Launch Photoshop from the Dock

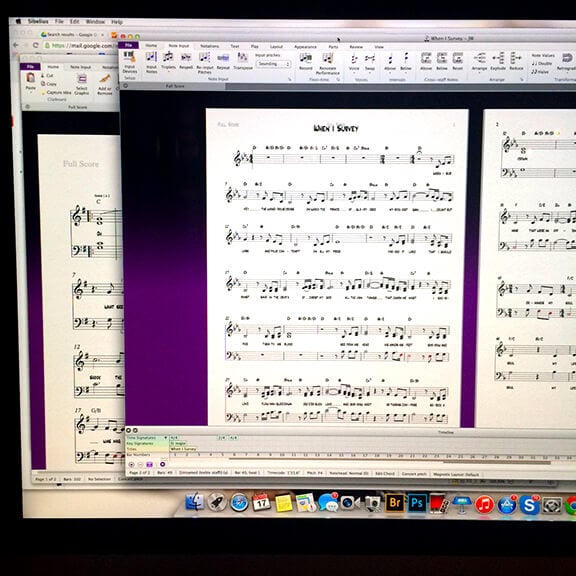pos(417,503)
